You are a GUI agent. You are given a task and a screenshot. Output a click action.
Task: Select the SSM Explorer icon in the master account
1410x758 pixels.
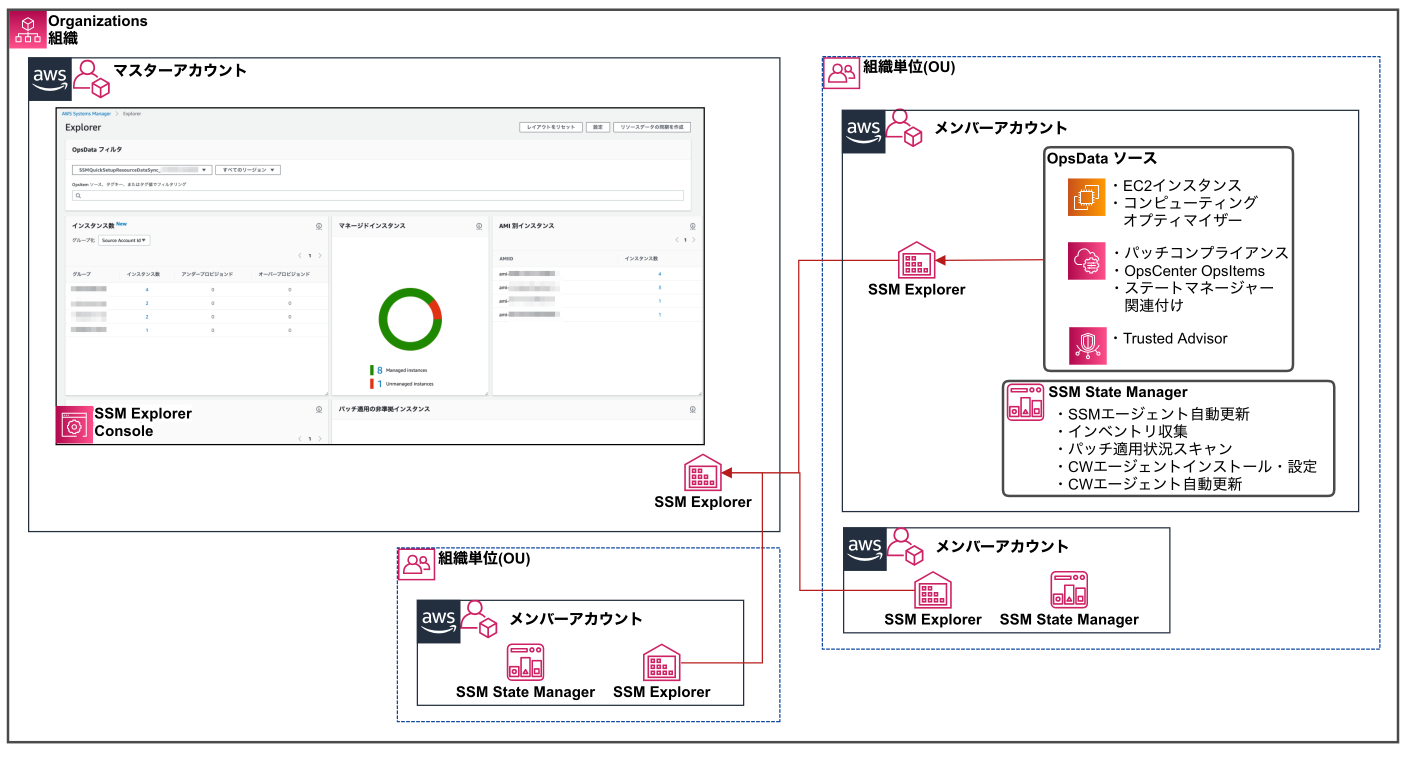[703, 473]
